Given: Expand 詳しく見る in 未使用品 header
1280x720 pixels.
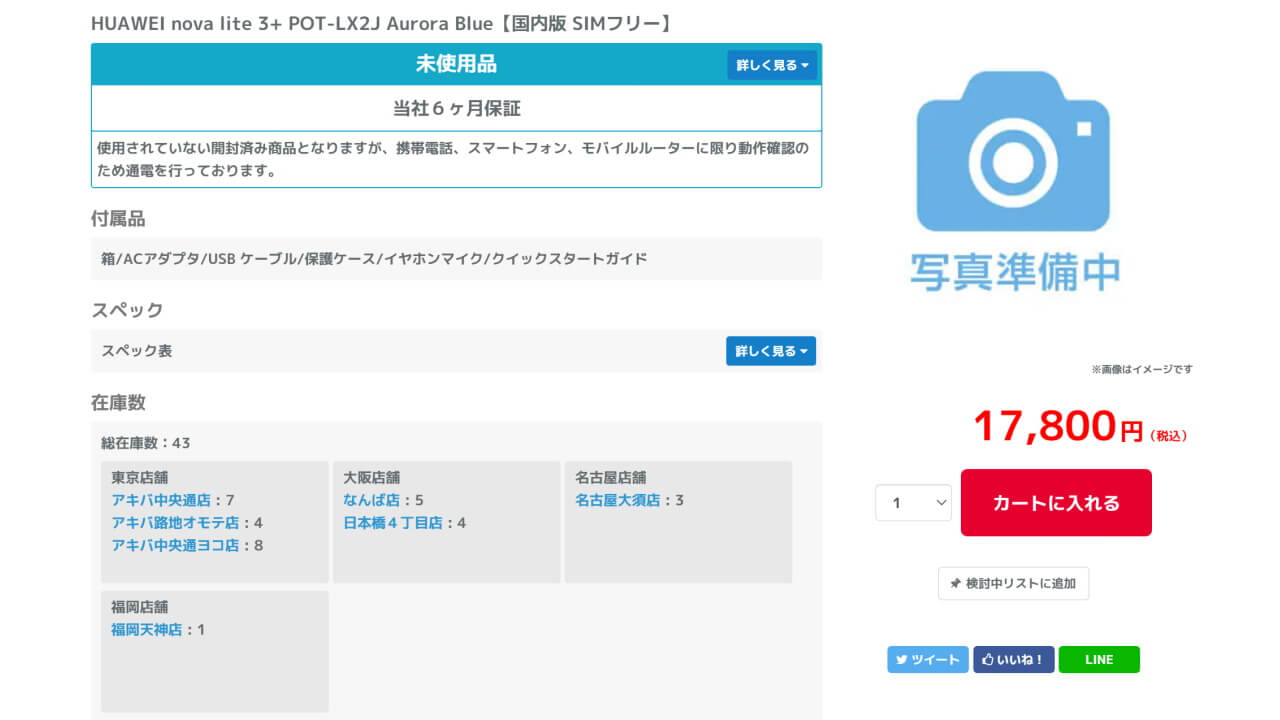Looking at the screenshot, I should 771,65.
